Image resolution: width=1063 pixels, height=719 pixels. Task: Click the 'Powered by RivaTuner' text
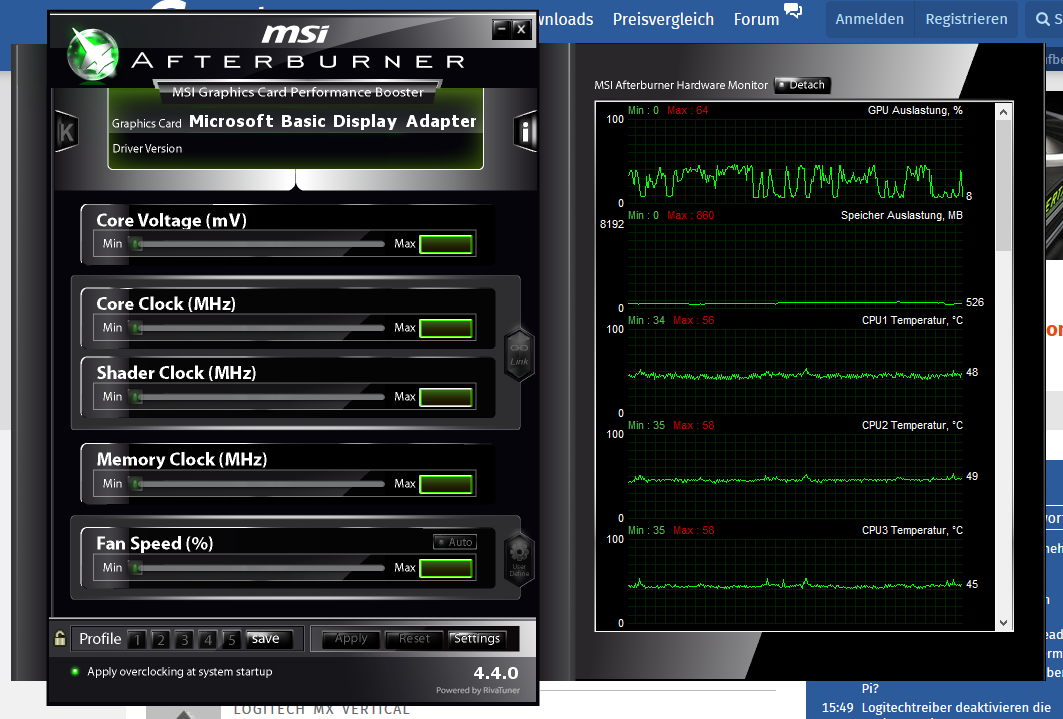coord(478,690)
